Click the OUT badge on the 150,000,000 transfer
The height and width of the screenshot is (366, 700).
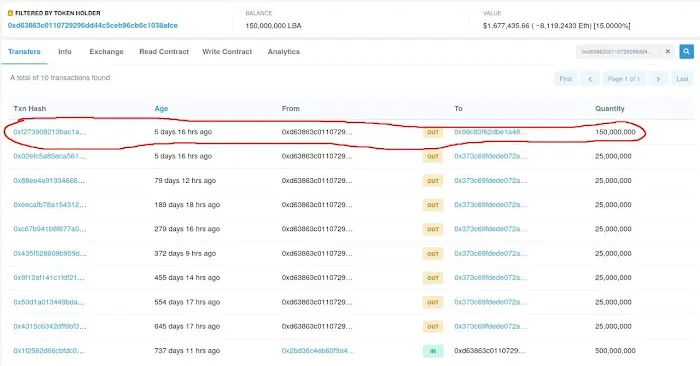(x=433, y=133)
